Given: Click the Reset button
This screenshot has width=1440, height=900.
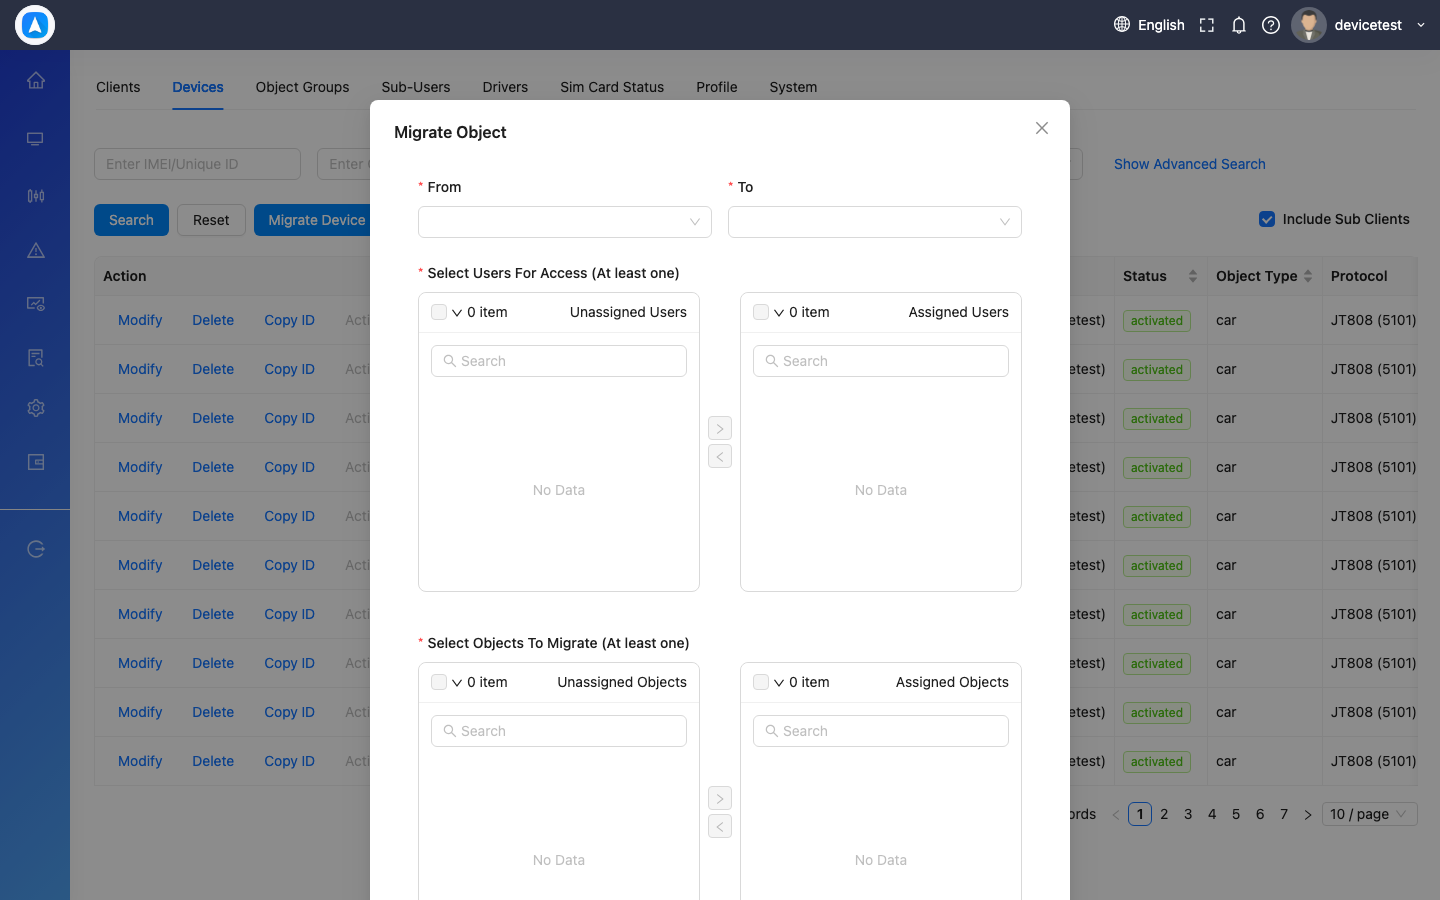Looking at the screenshot, I should 211,220.
